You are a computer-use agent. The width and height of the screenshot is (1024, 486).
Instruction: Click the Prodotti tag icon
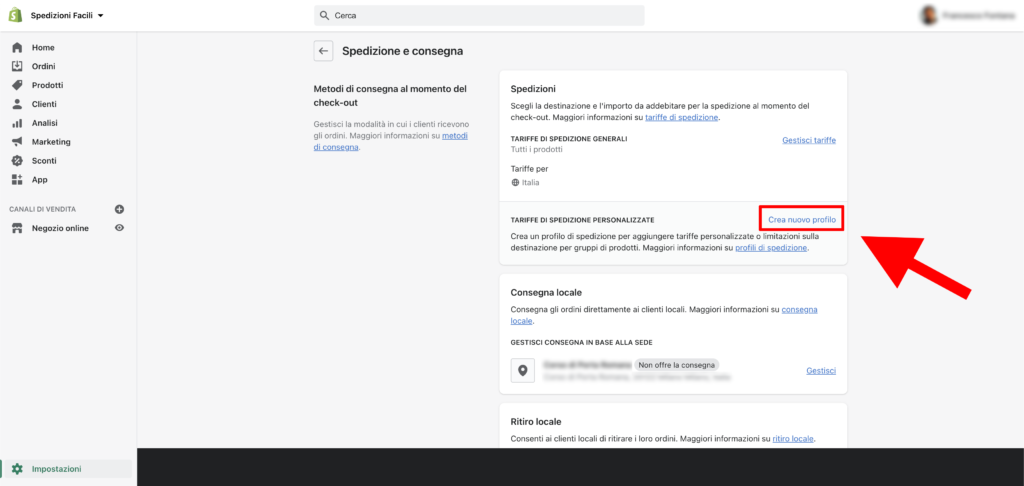[18, 85]
